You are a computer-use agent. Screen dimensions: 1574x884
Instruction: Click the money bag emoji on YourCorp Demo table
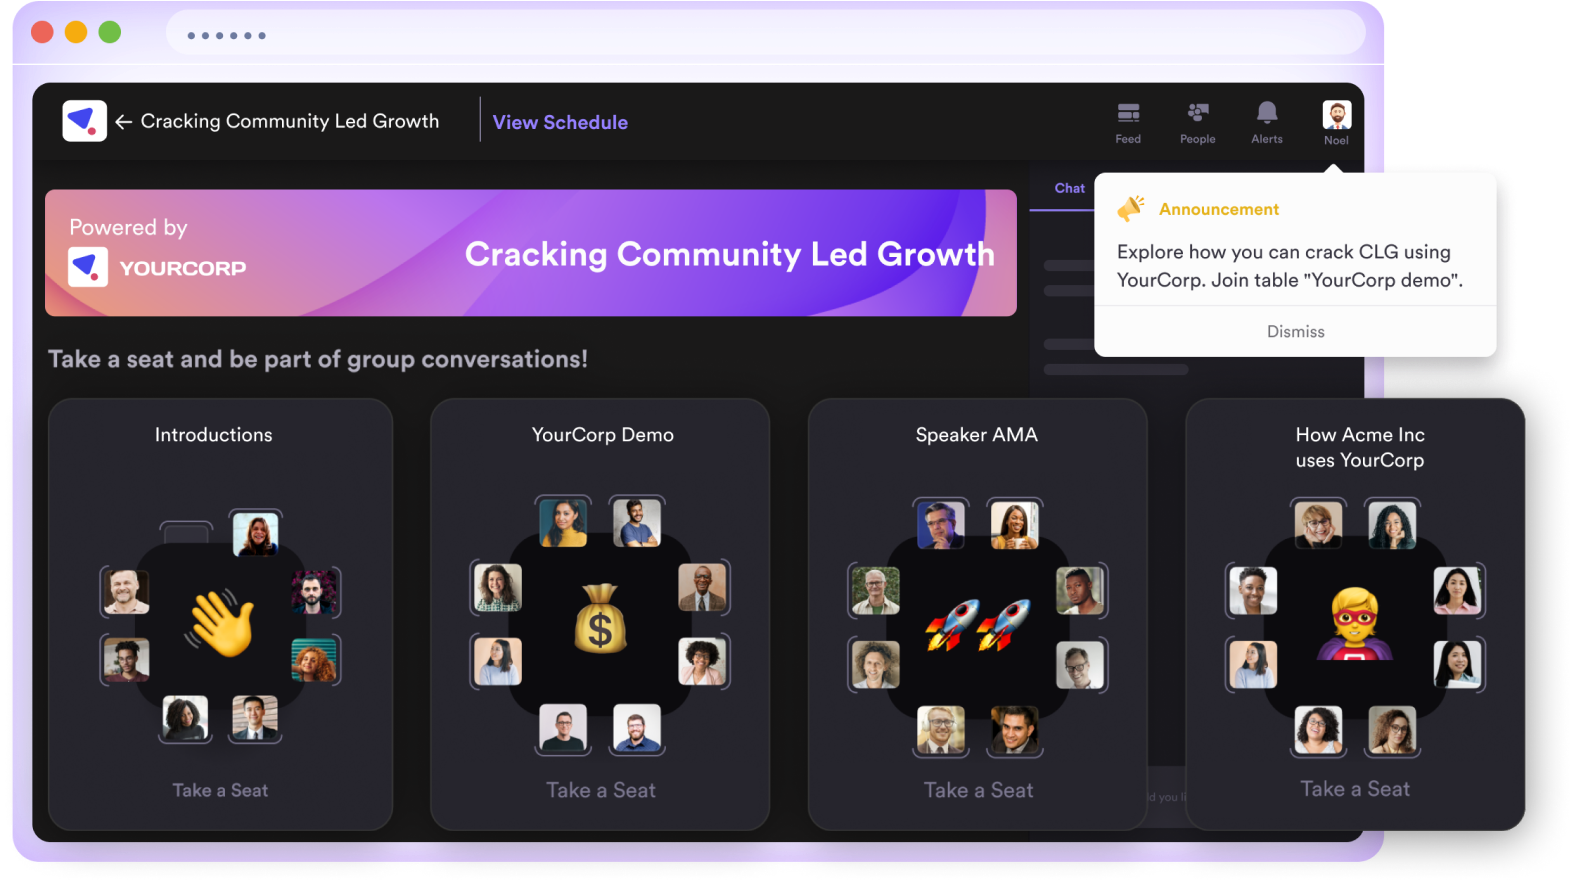pyautogui.click(x=600, y=618)
